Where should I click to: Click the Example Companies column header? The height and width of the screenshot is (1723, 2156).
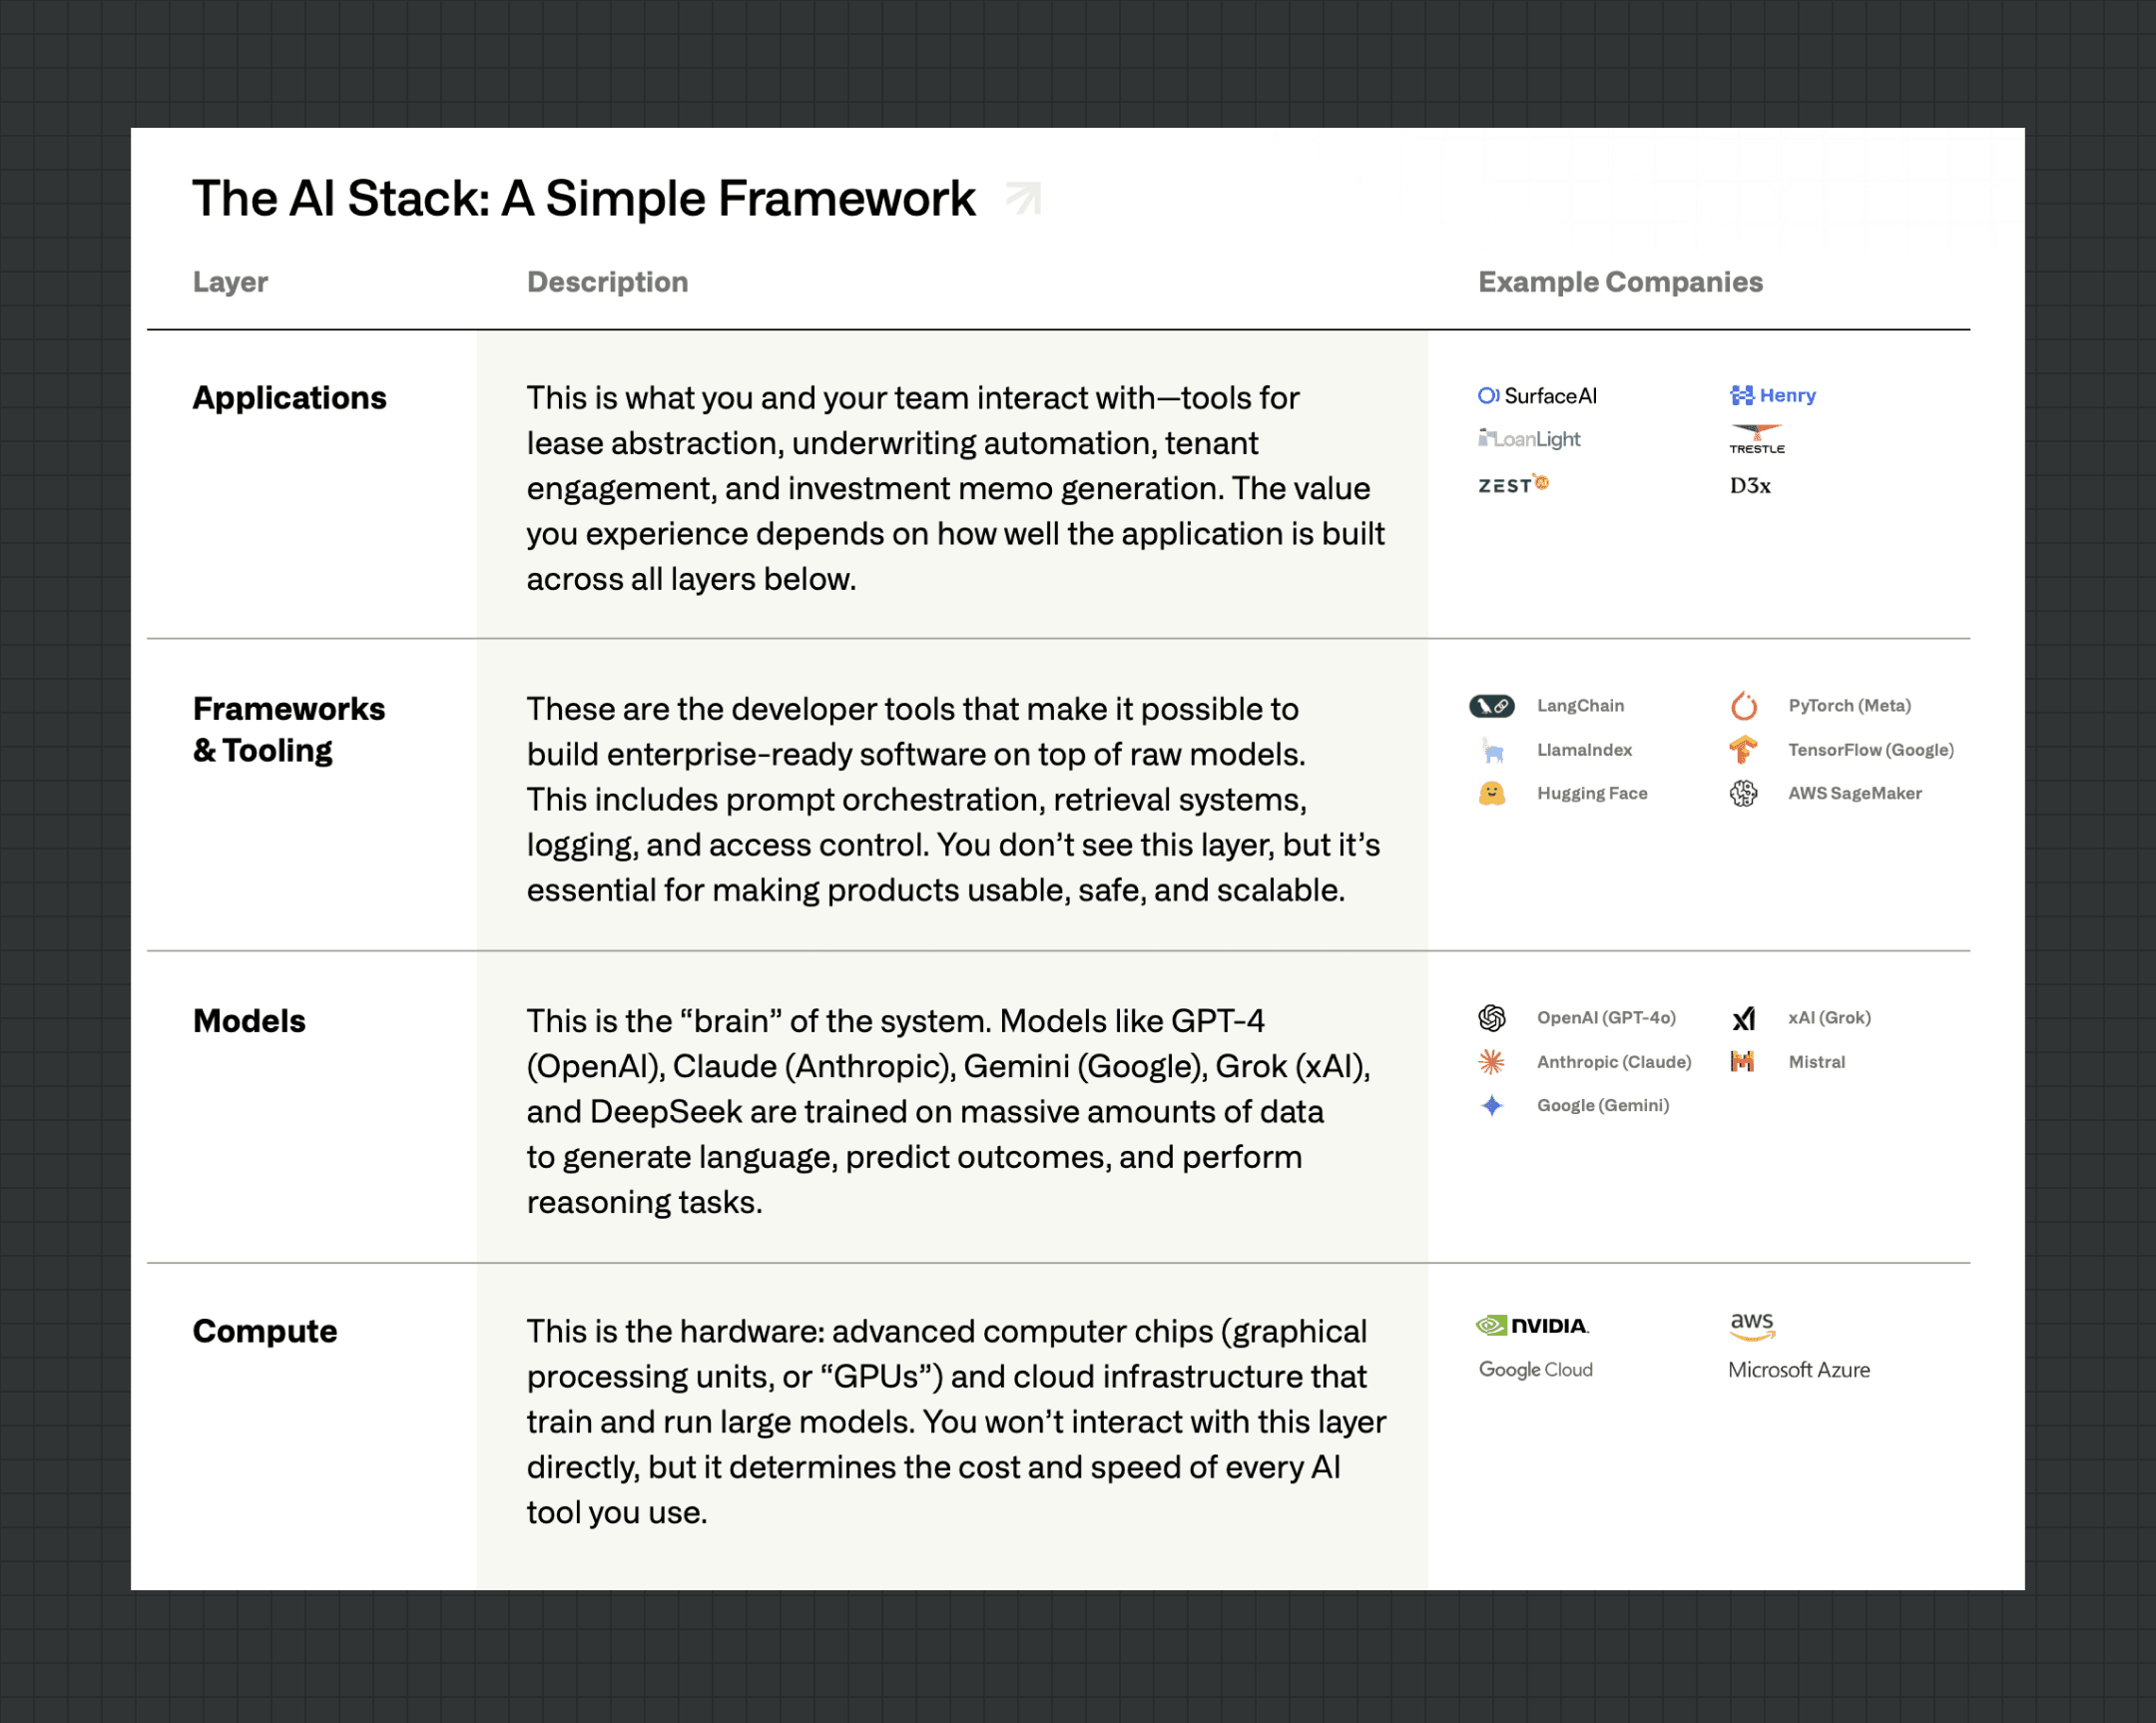click(x=1620, y=282)
